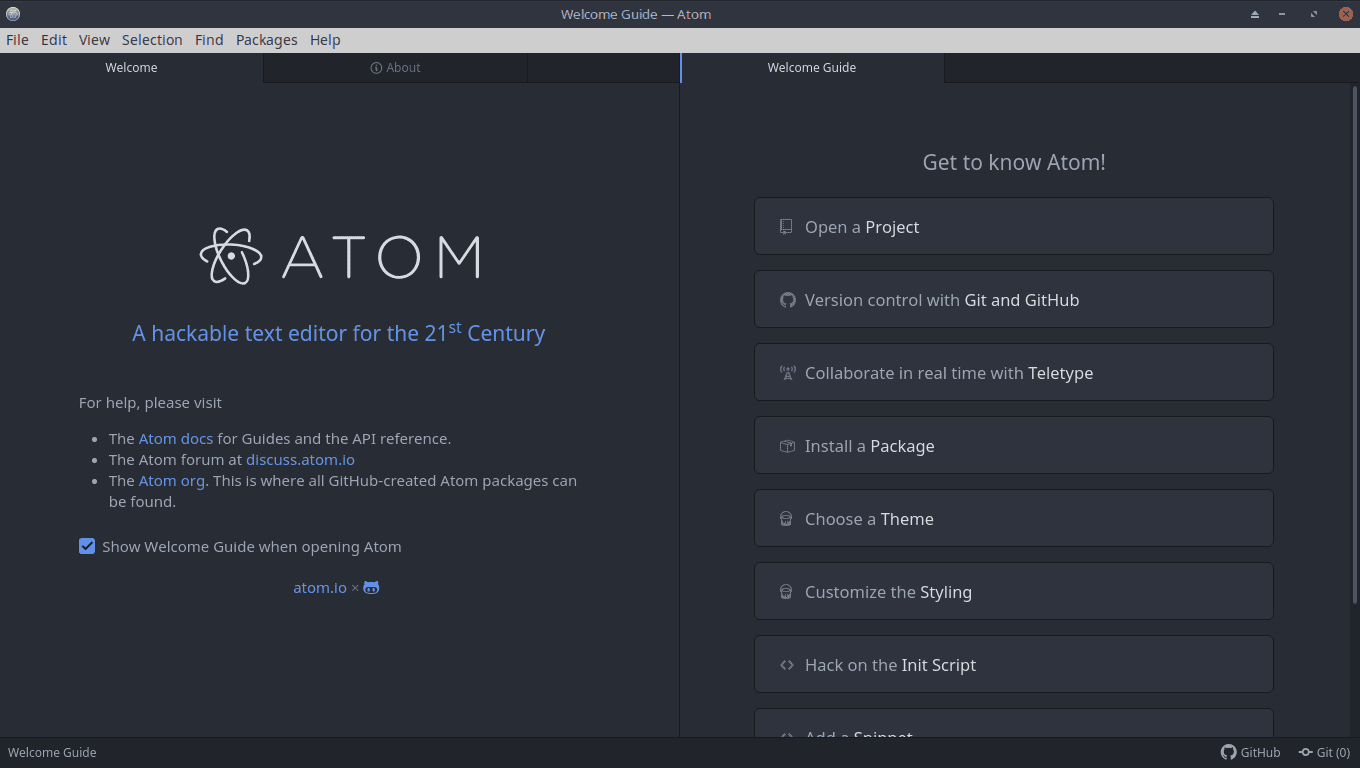
Task: Select the Welcome Guide tab
Action: click(812, 68)
